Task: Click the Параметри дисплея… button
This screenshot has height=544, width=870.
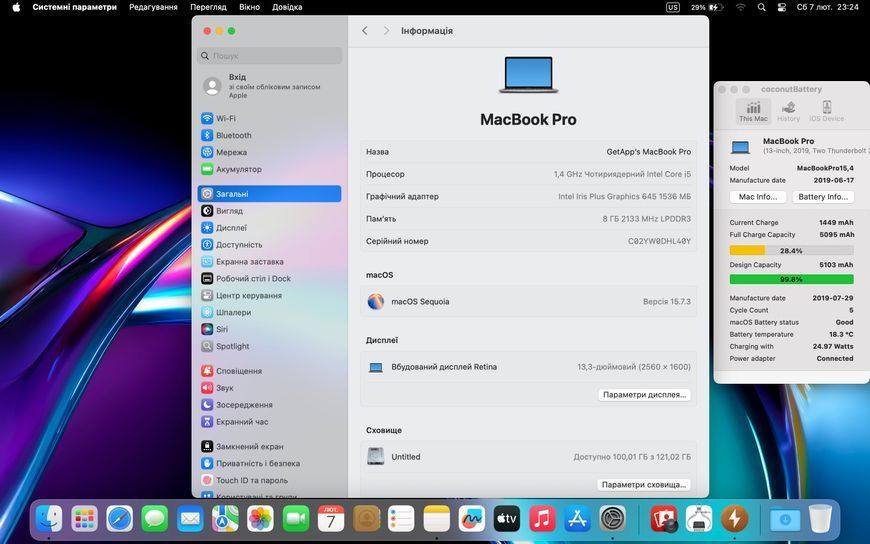Action: [644, 395]
